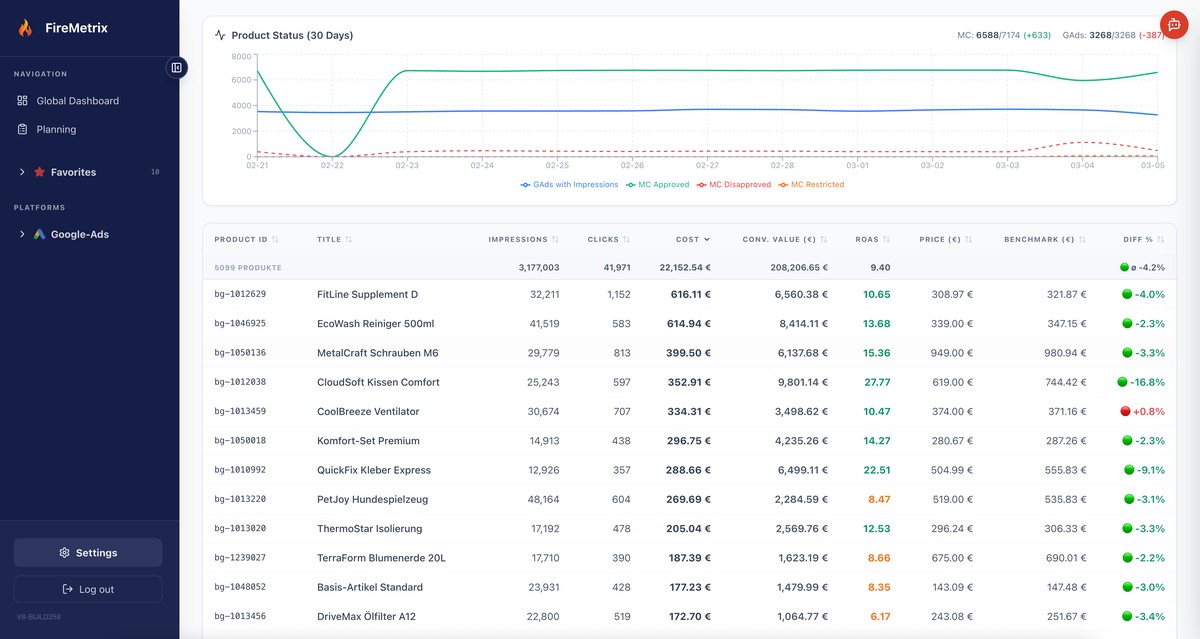Collapse the sidebar using the circular arrow button

click(177, 67)
